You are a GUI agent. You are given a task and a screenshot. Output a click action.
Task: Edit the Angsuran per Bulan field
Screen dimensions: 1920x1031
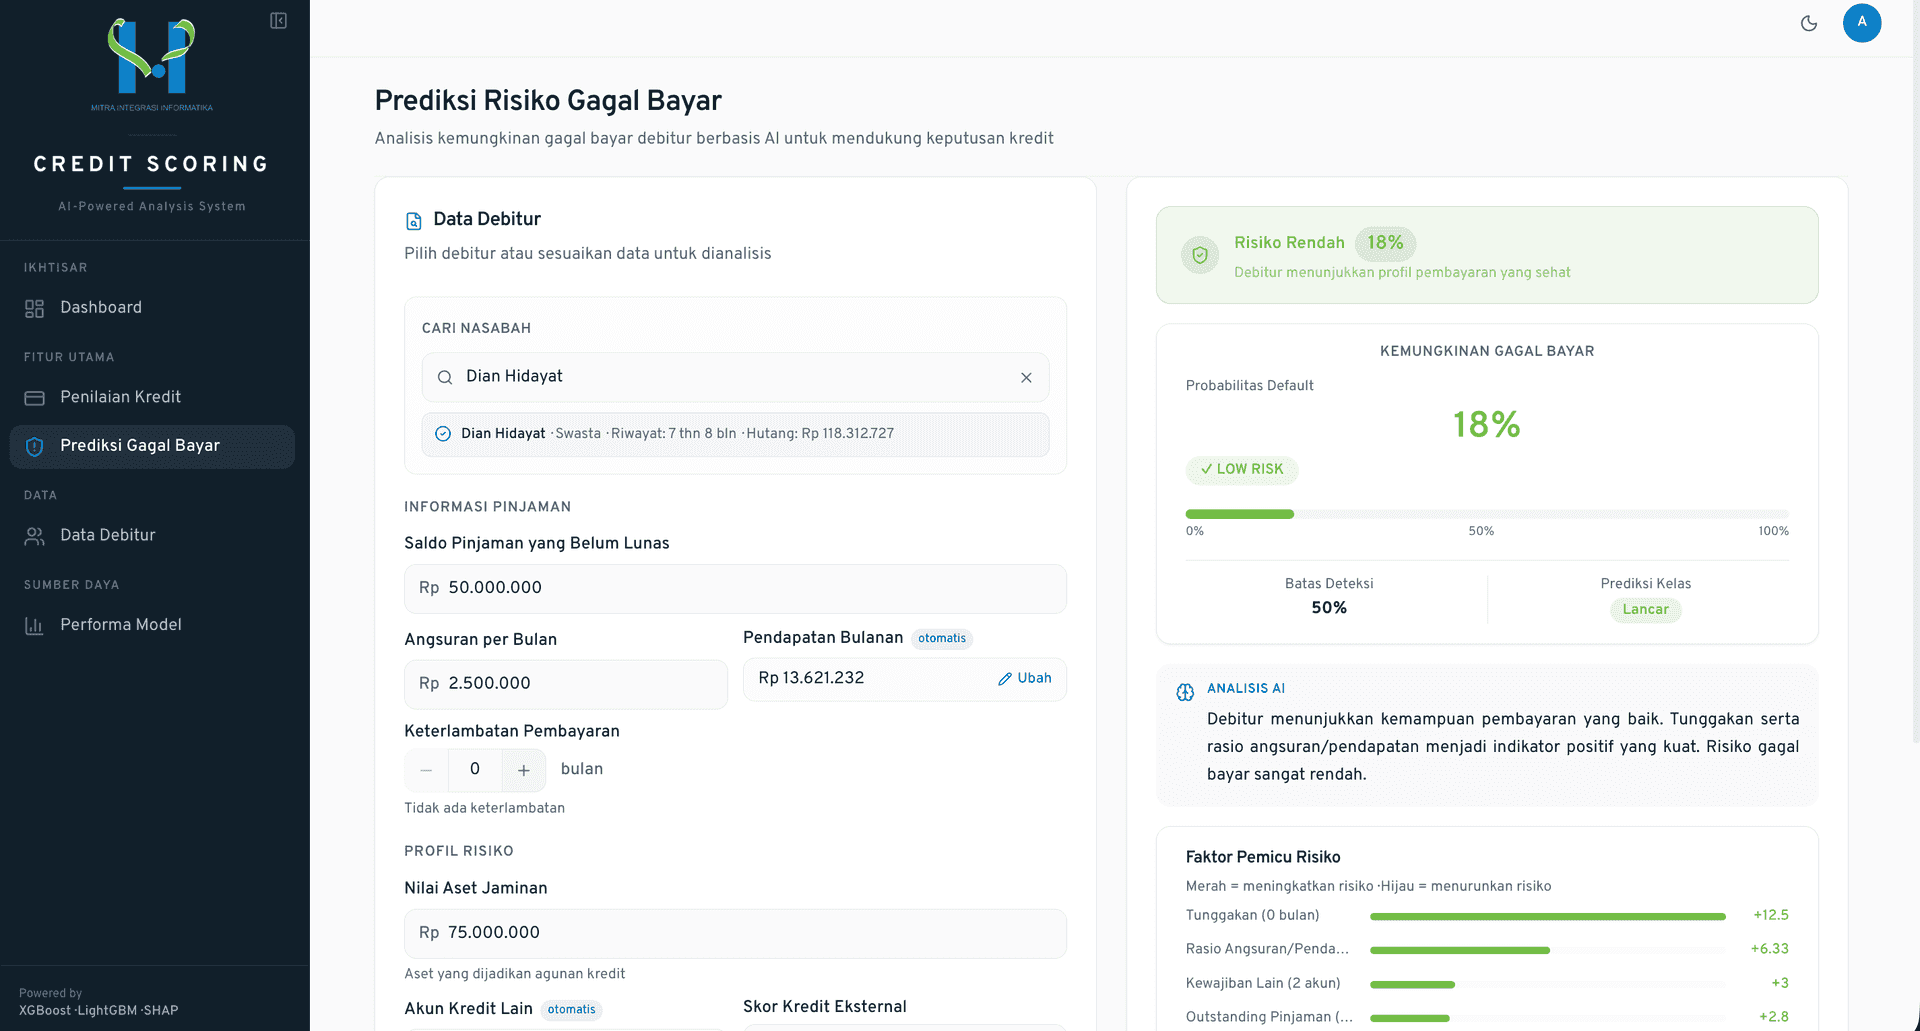[566, 684]
